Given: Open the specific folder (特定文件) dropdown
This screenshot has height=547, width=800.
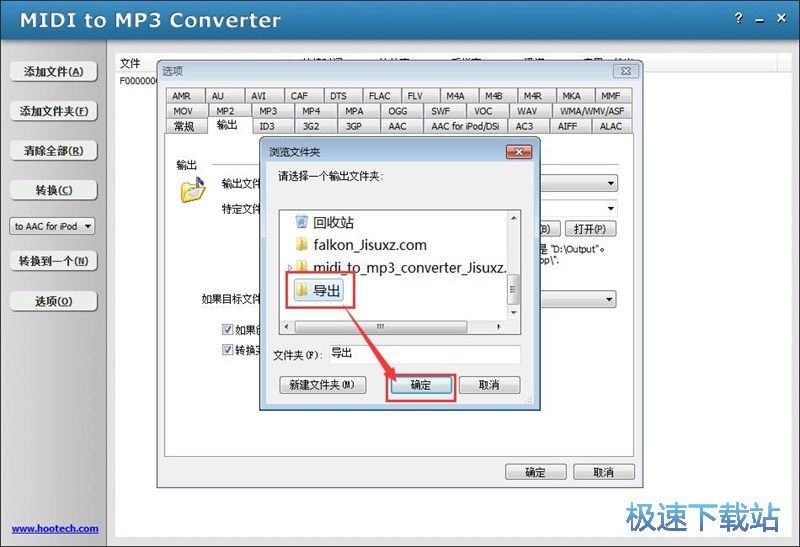Looking at the screenshot, I should click(x=611, y=208).
